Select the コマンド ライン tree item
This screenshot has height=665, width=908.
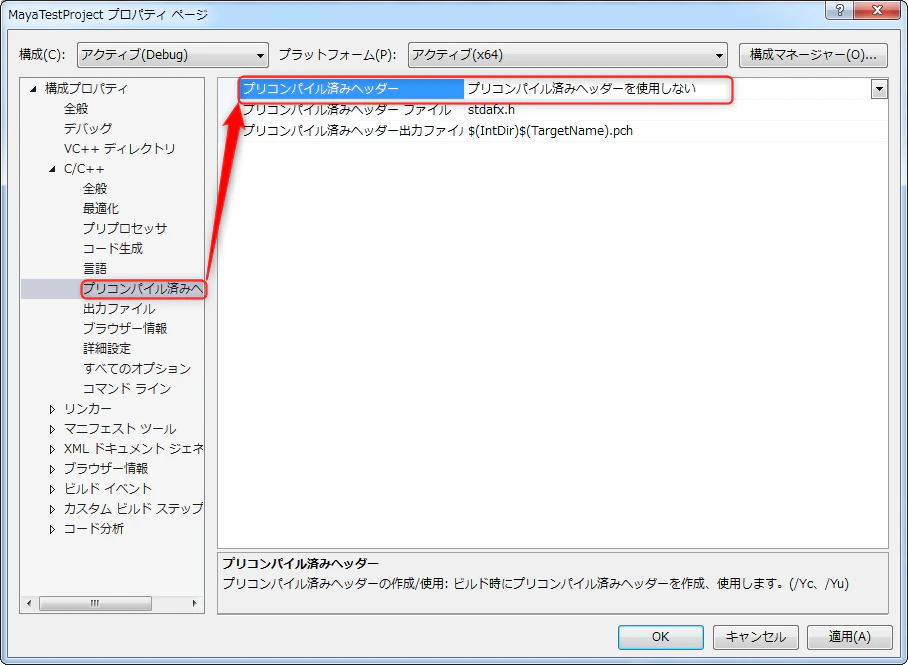[127, 389]
